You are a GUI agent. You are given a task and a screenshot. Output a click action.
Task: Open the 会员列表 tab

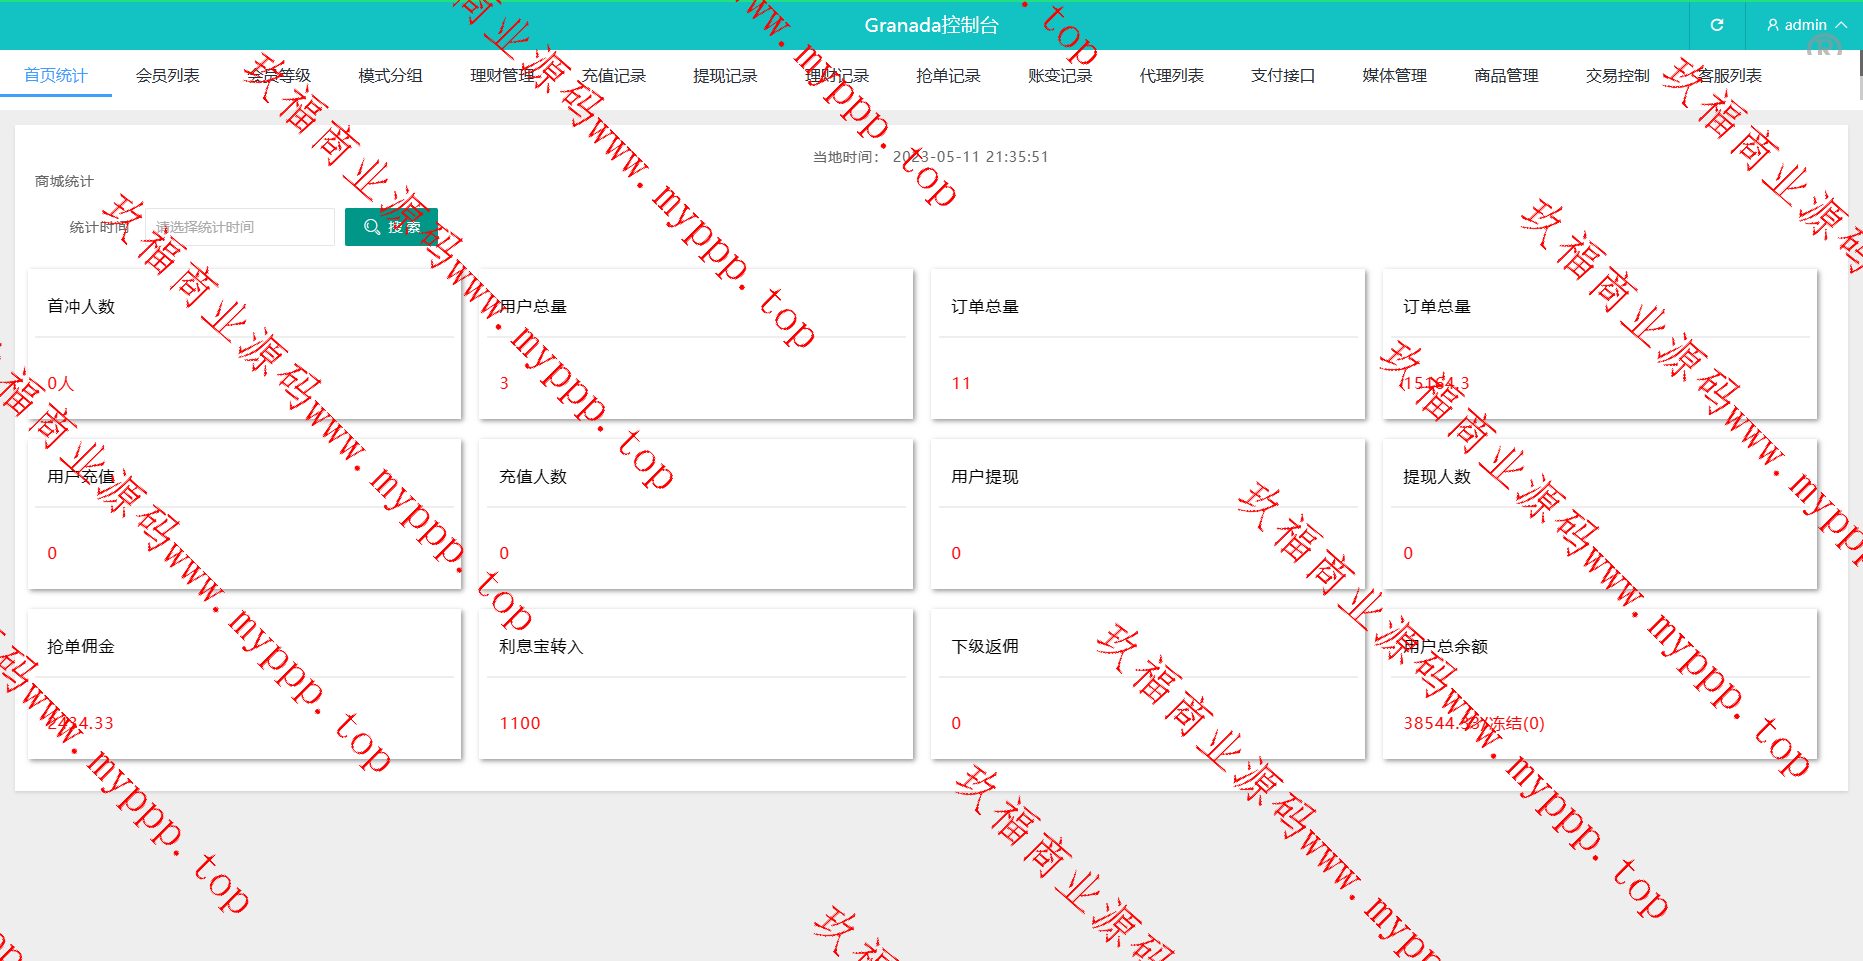point(168,76)
